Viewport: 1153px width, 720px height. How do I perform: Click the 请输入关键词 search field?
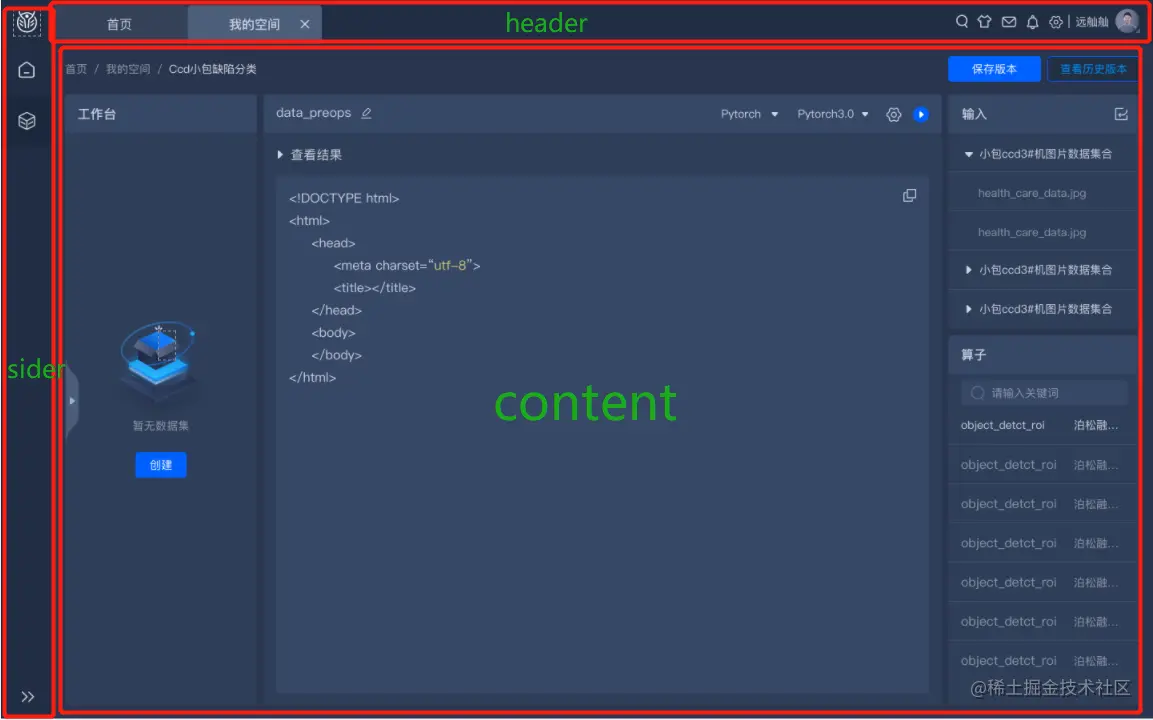[x=1044, y=393]
